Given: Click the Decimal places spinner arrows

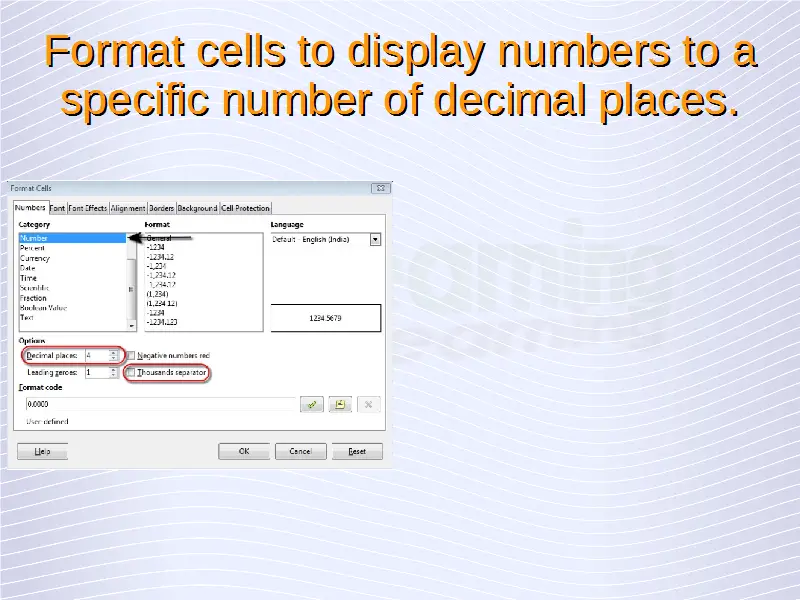Looking at the screenshot, I should (113, 355).
